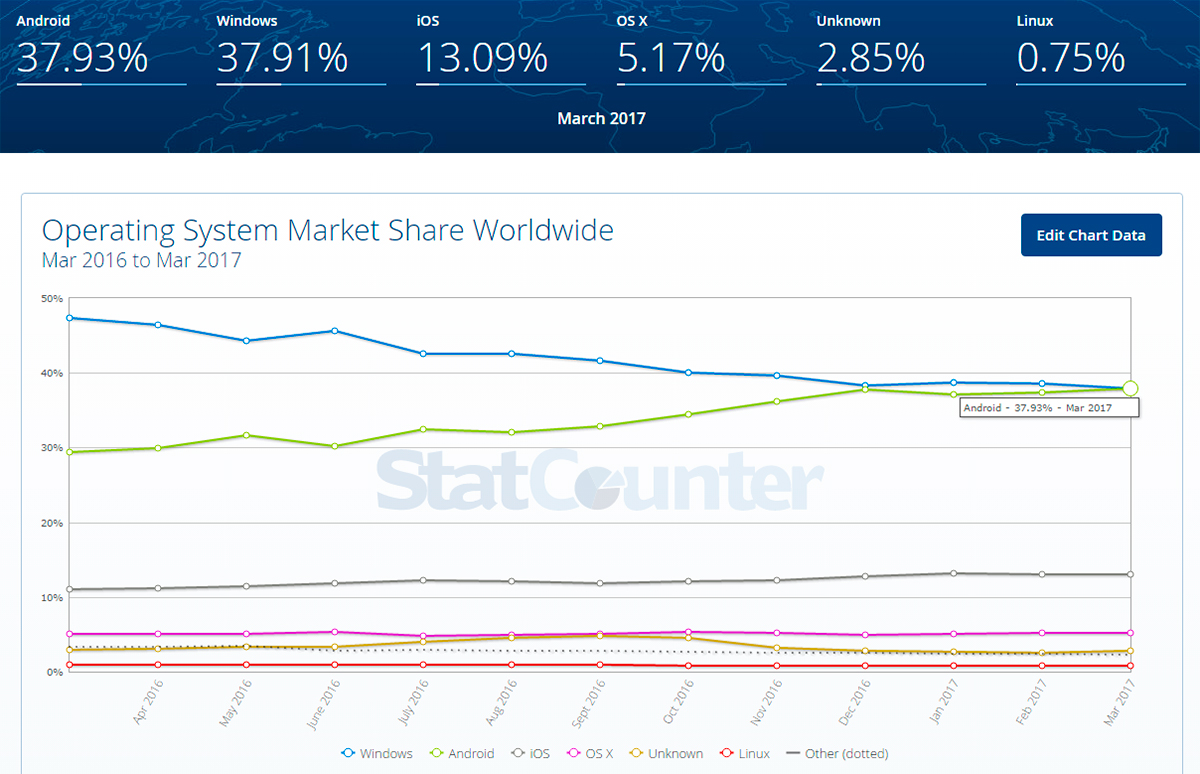Click the Edit Chart Data button
This screenshot has height=774, width=1200.
pos(1091,235)
